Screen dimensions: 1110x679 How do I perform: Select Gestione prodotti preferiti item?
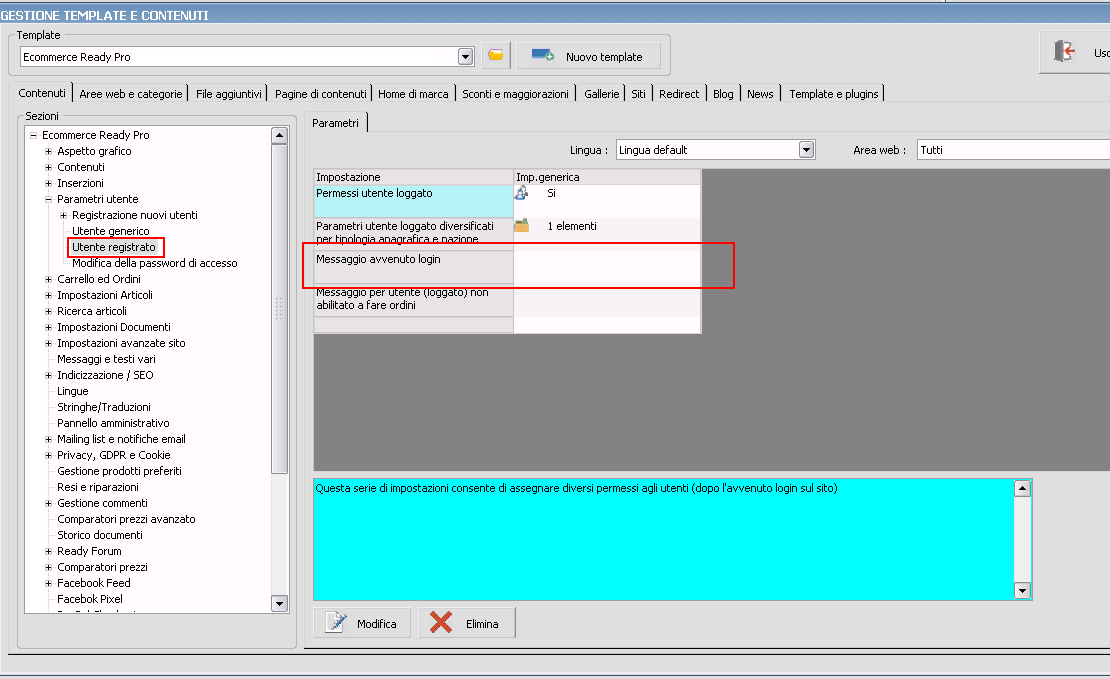click(120, 471)
